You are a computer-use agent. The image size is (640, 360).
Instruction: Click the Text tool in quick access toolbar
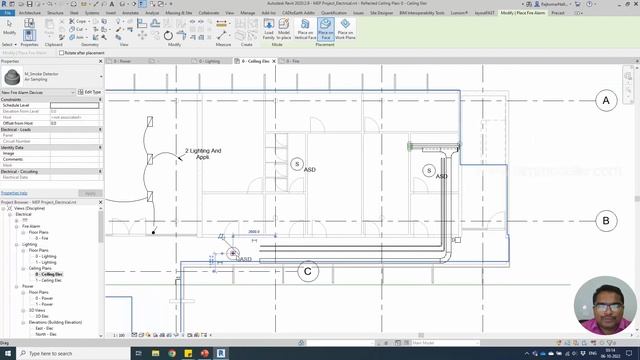tap(112, 4)
